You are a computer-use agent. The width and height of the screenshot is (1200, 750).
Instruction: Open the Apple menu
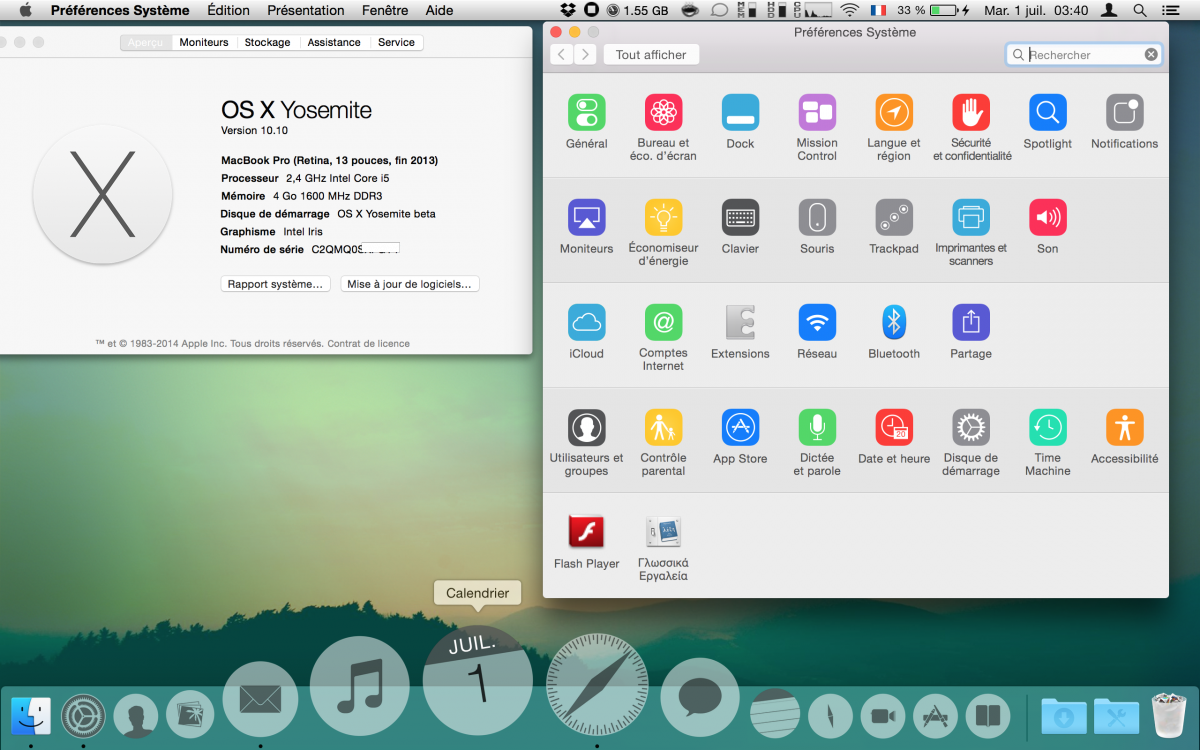pyautogui.click(x=26, y=10)
